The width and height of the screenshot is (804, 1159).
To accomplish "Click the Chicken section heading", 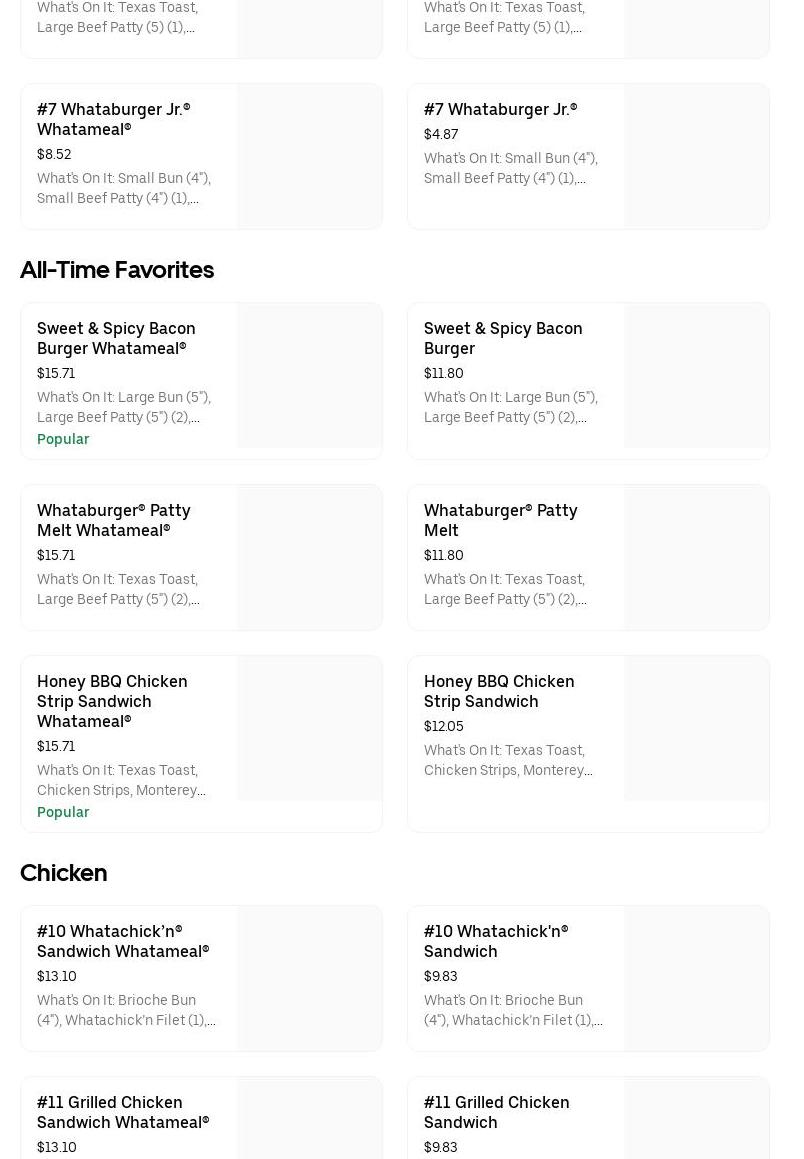I will [64, 873].
